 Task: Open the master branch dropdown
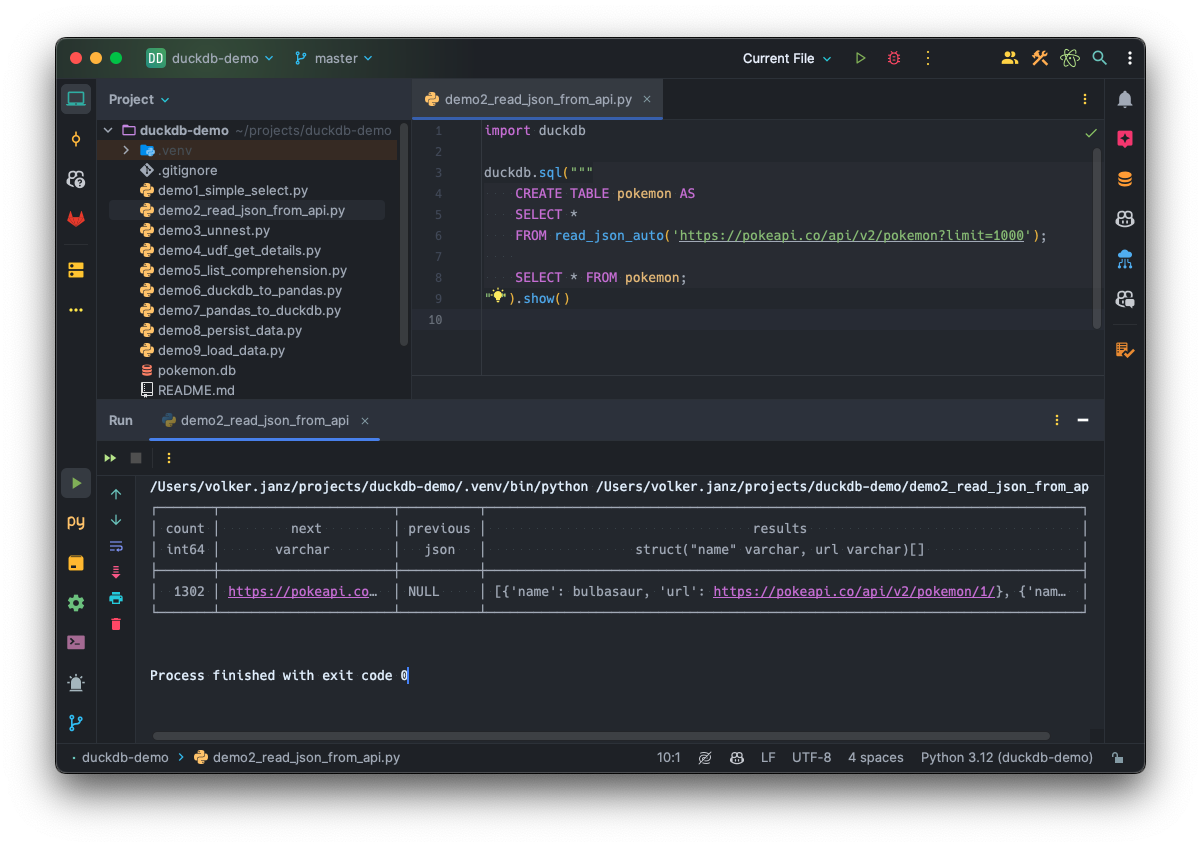333,58
